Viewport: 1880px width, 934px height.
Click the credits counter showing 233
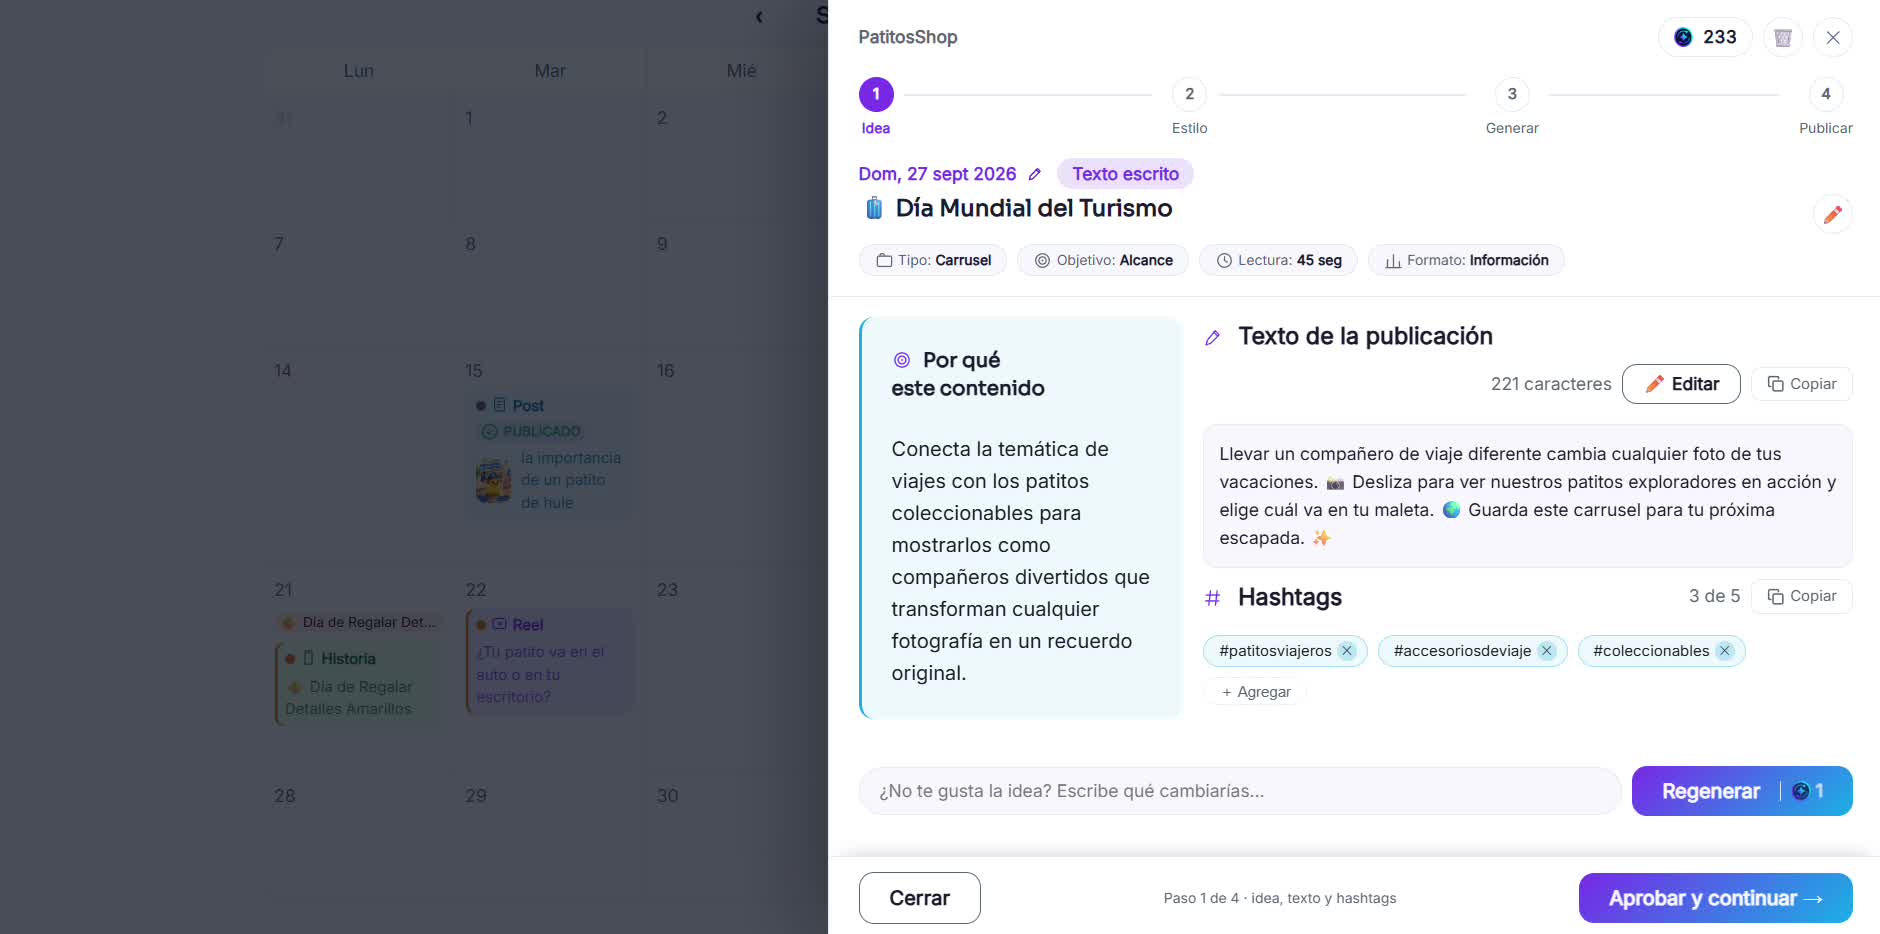tap(1705, 37)
